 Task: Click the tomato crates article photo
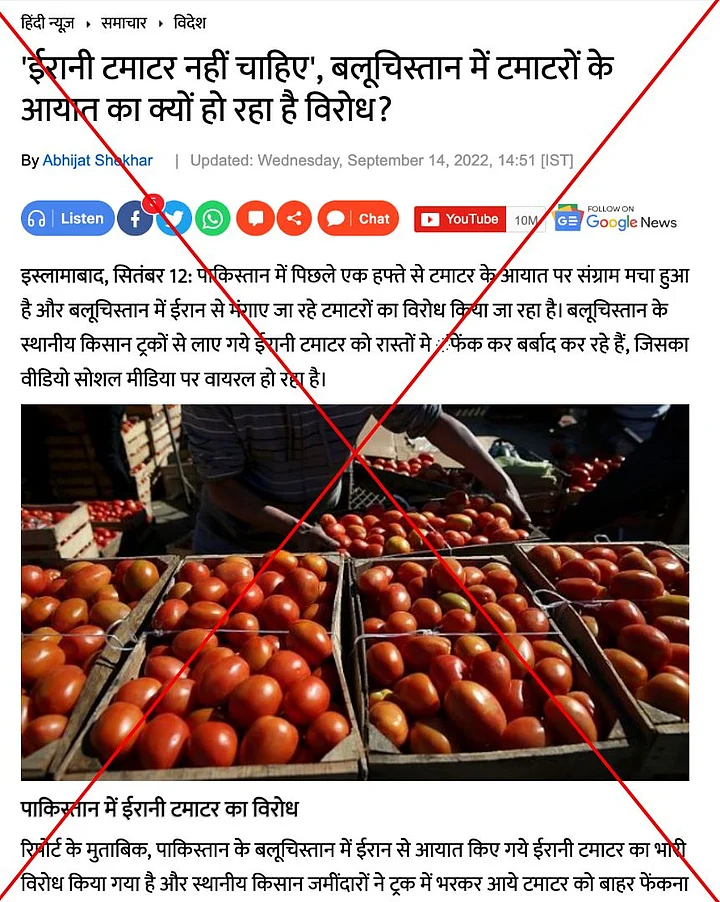(x=355, y=592)
